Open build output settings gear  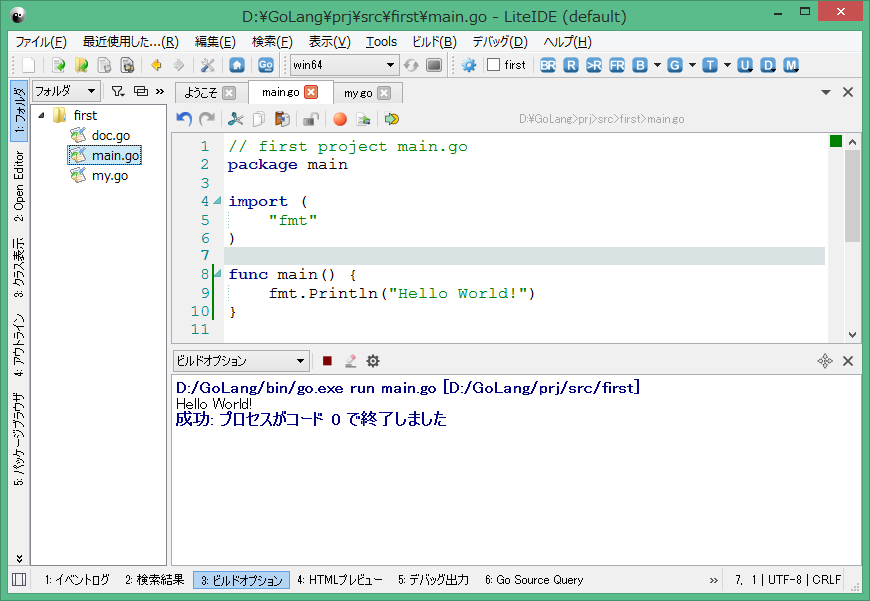[x=373, y=361]
